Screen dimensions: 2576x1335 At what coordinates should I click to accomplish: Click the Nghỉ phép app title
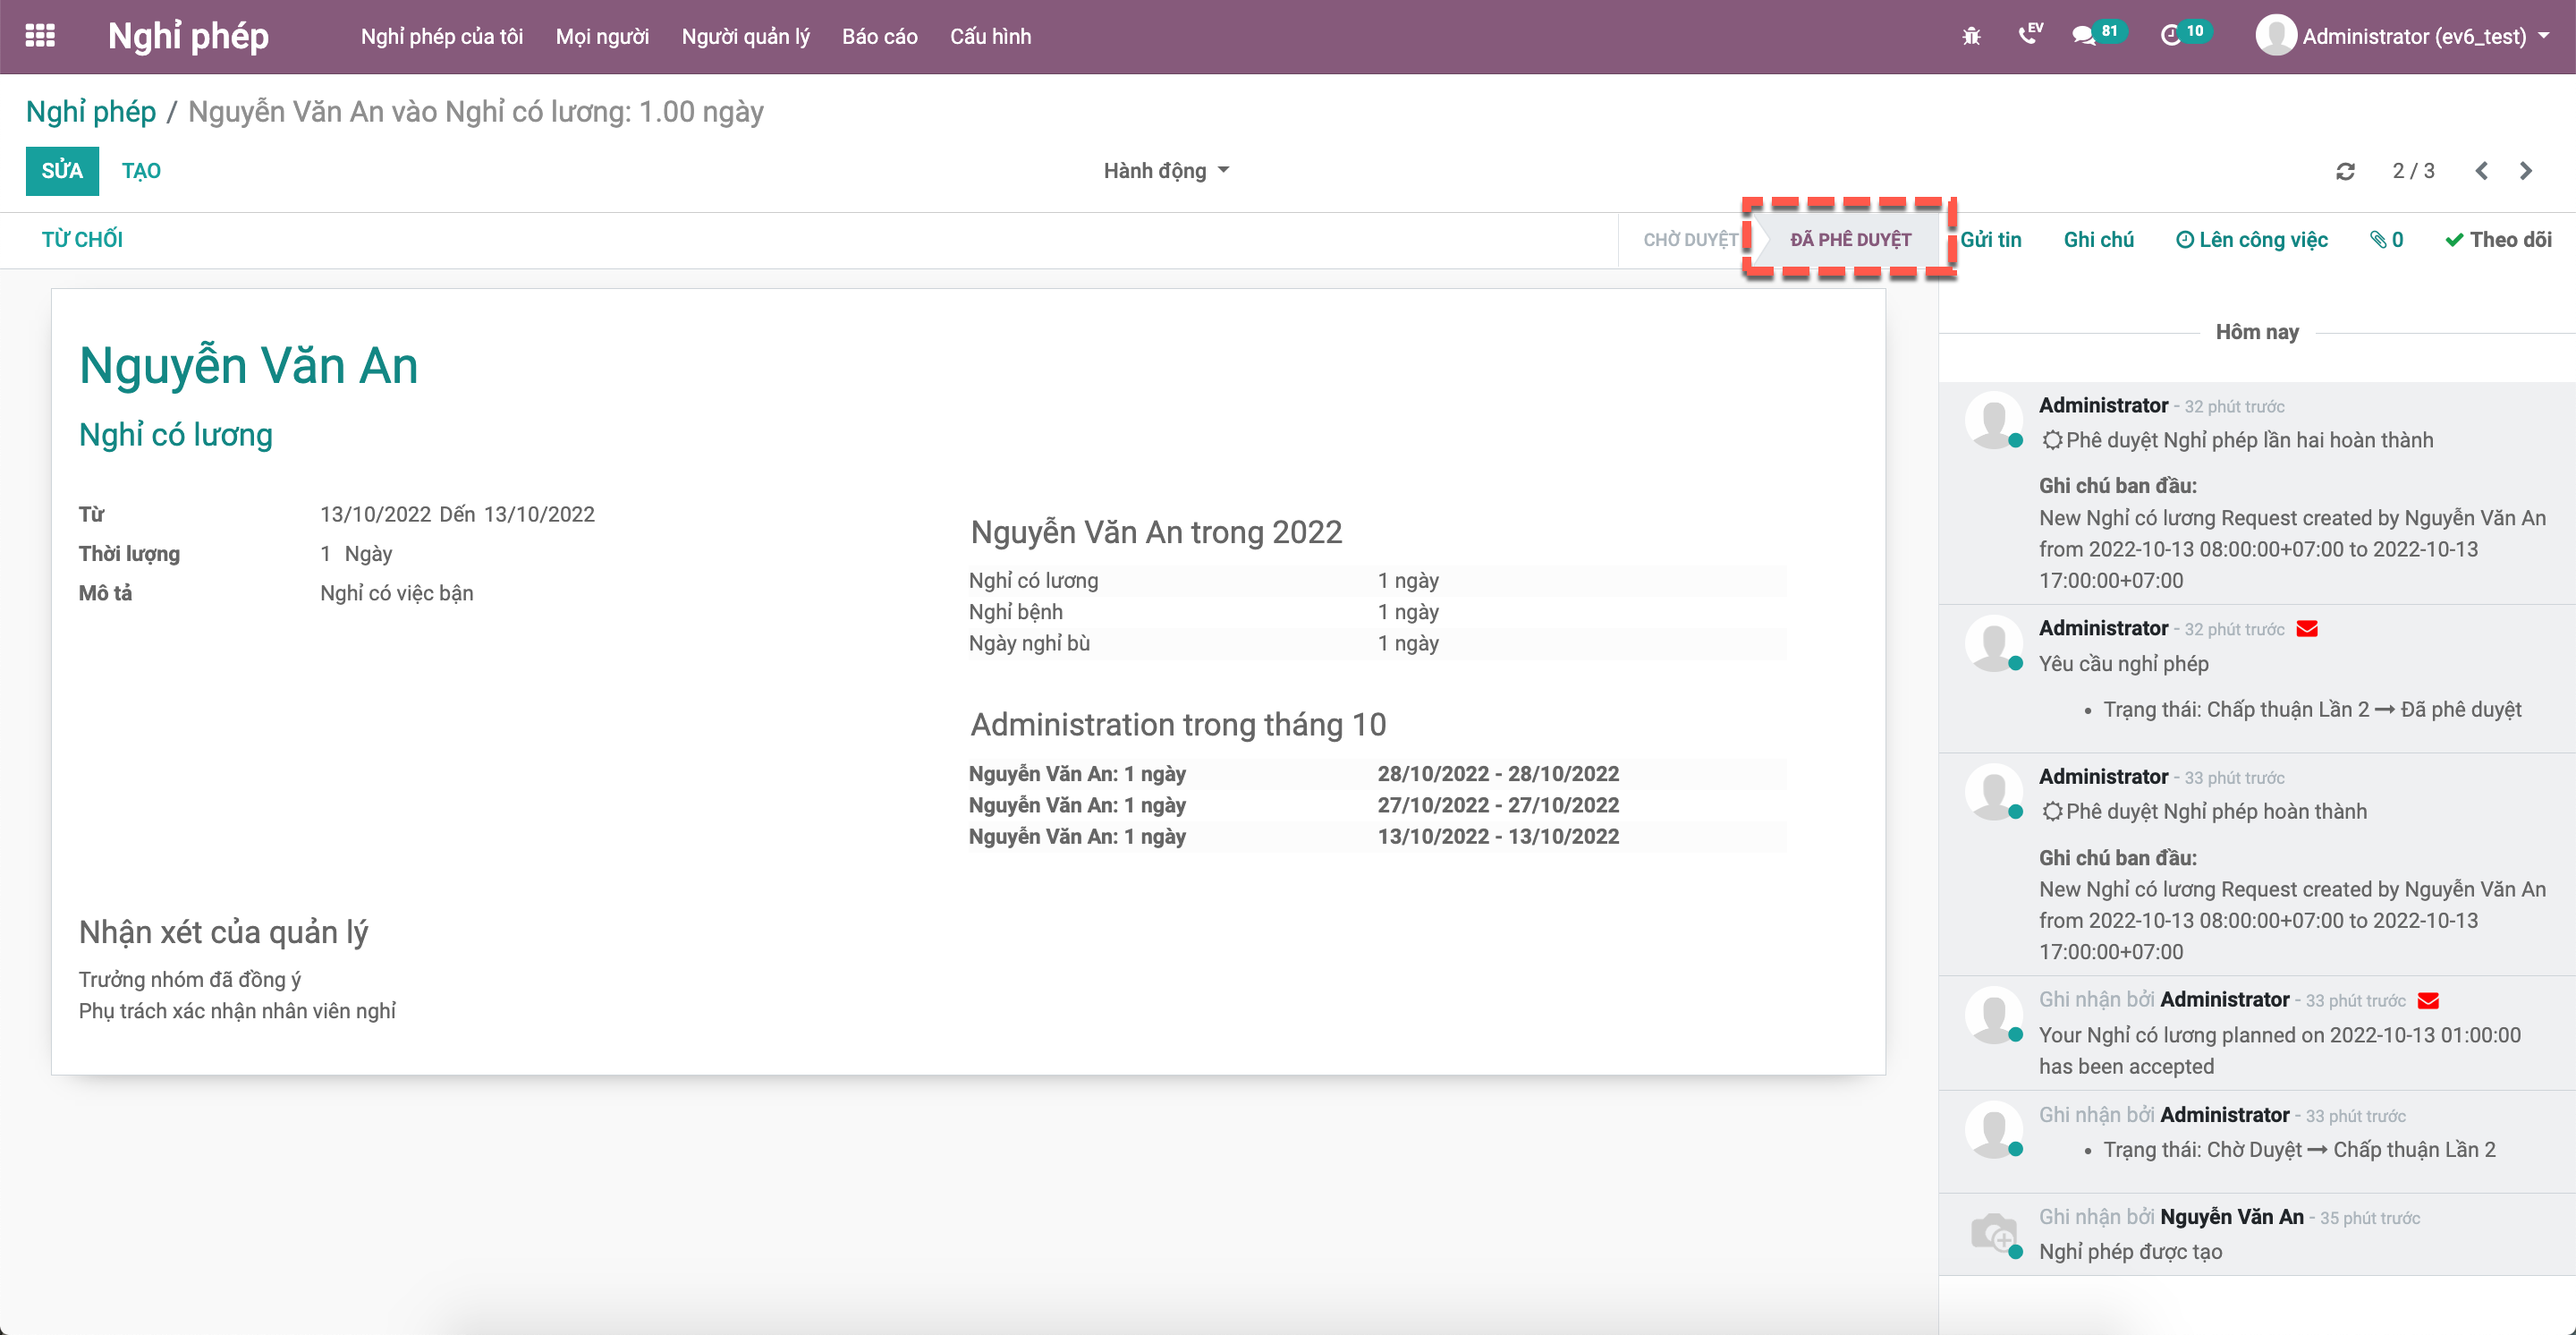coord(188,36)
